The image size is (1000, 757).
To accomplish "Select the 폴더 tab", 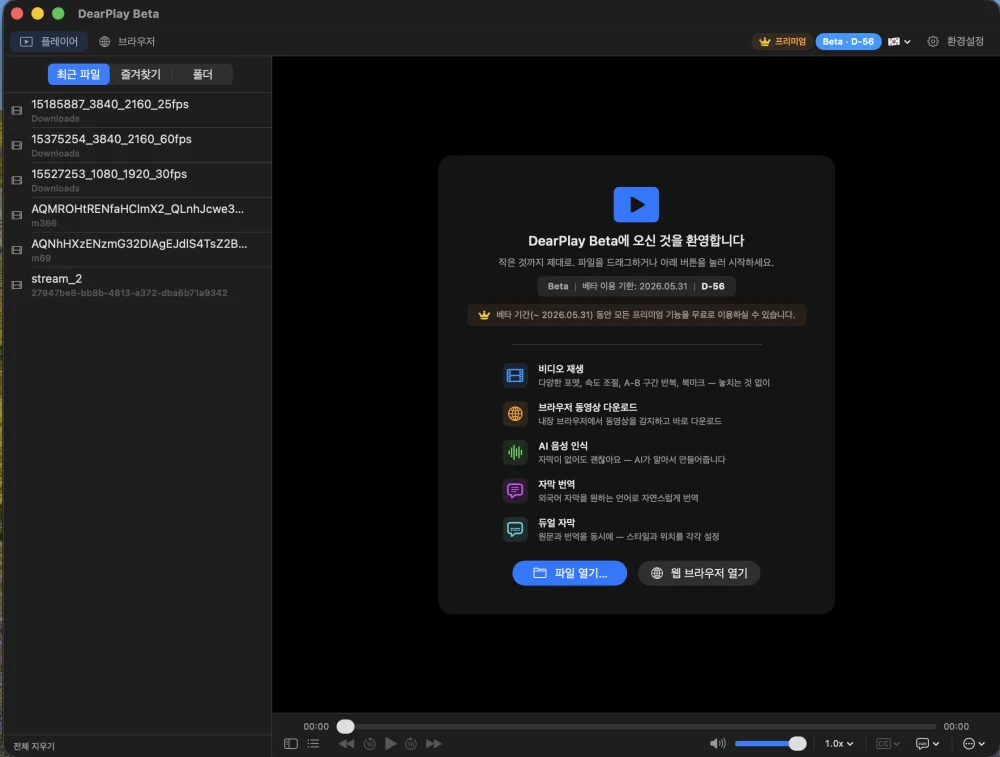I will click(202, 74).
